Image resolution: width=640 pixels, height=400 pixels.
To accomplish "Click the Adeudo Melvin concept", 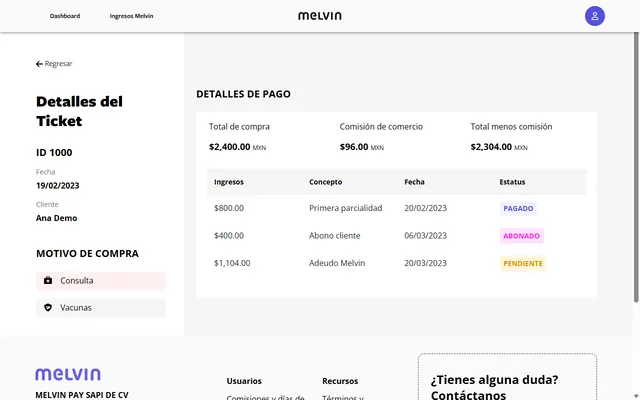I will (337, 263).
